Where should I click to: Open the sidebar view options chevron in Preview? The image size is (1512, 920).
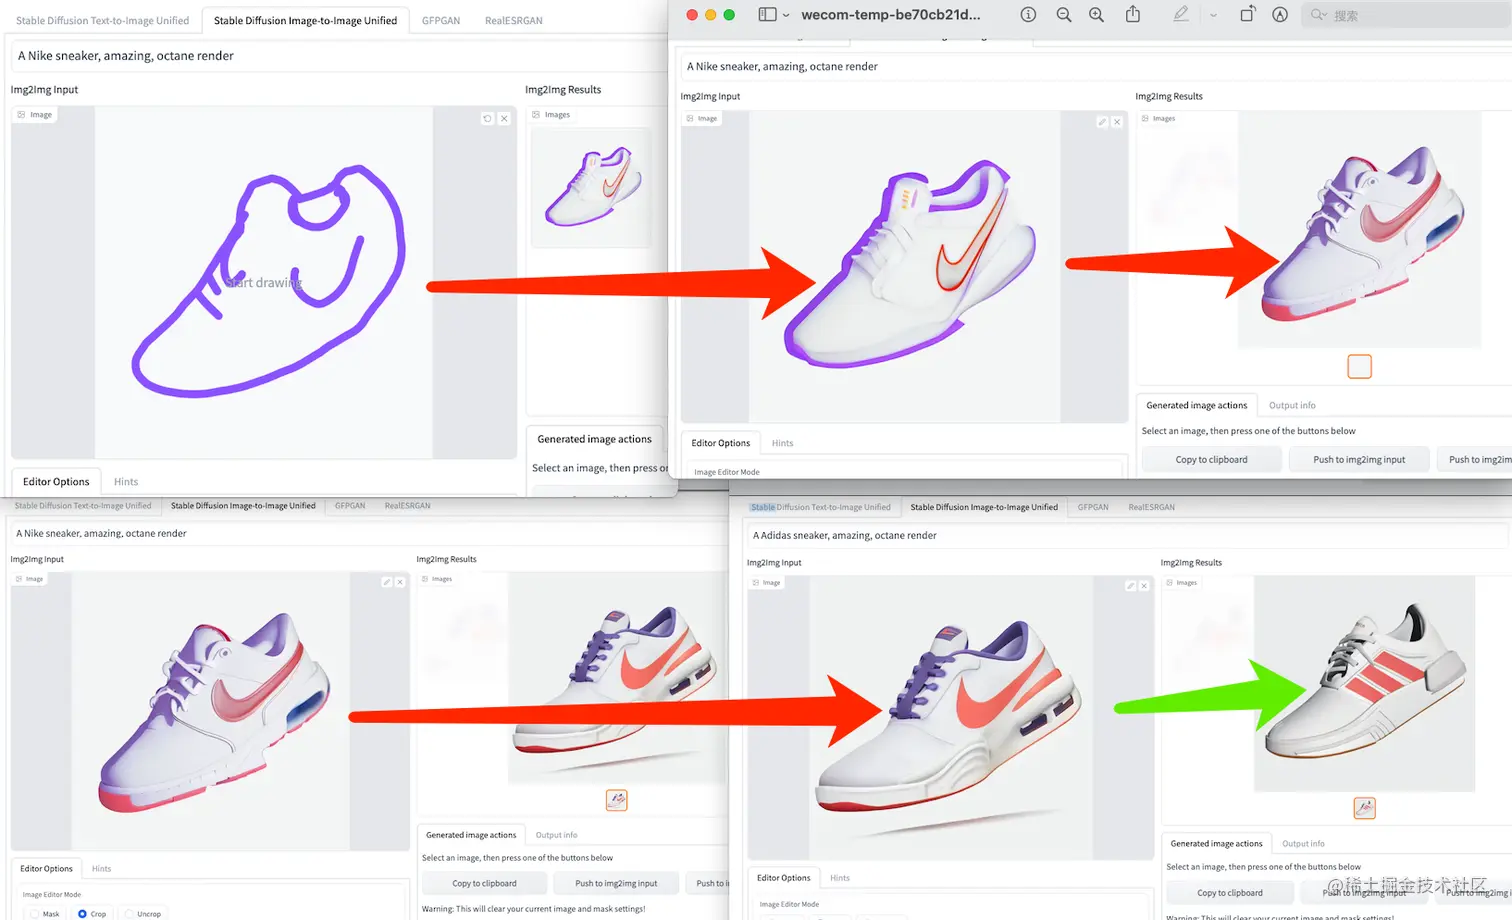(x=786, y=15)
